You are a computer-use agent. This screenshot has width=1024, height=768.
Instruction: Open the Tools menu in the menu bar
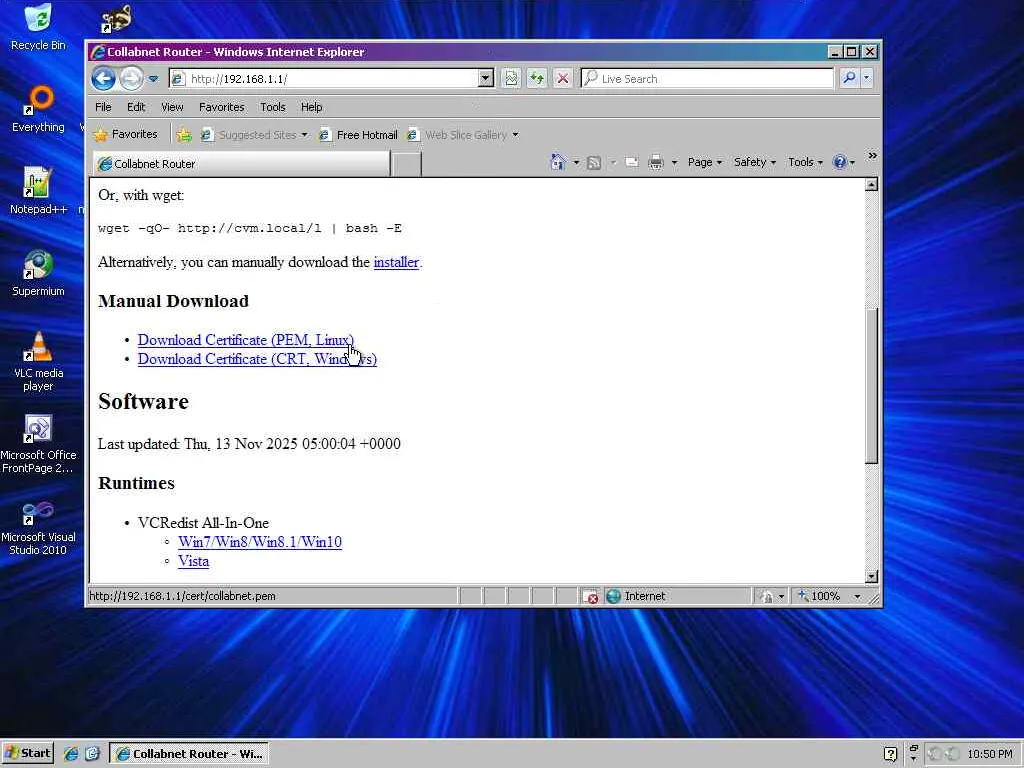[272, 107]
